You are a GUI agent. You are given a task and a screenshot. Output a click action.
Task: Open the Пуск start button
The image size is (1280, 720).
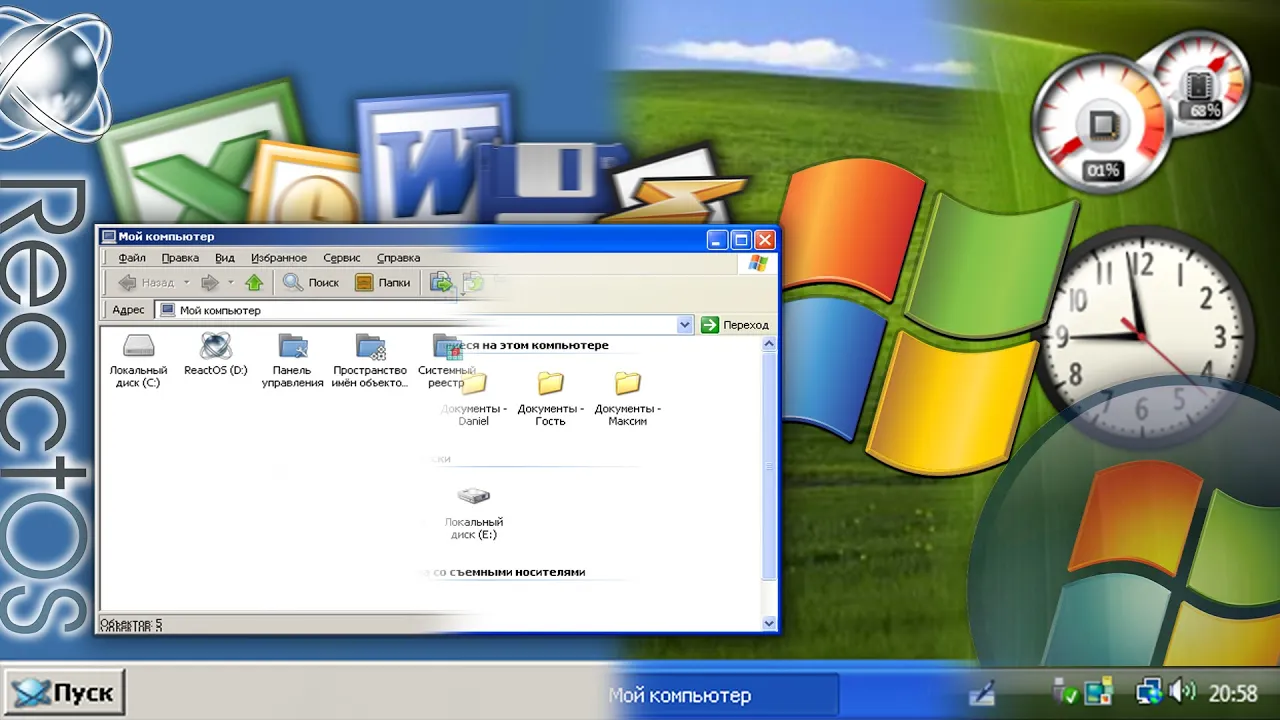coord(65,692)
